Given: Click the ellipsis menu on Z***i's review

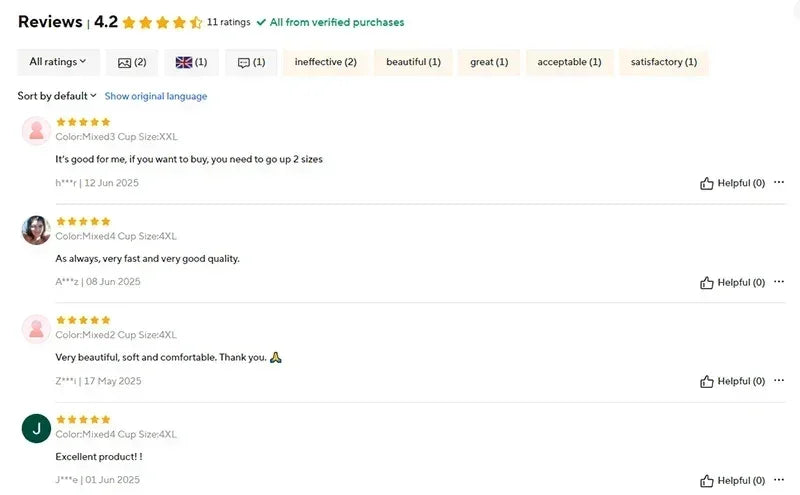Looking at the screenshot, I should click(x=779, y=380).
